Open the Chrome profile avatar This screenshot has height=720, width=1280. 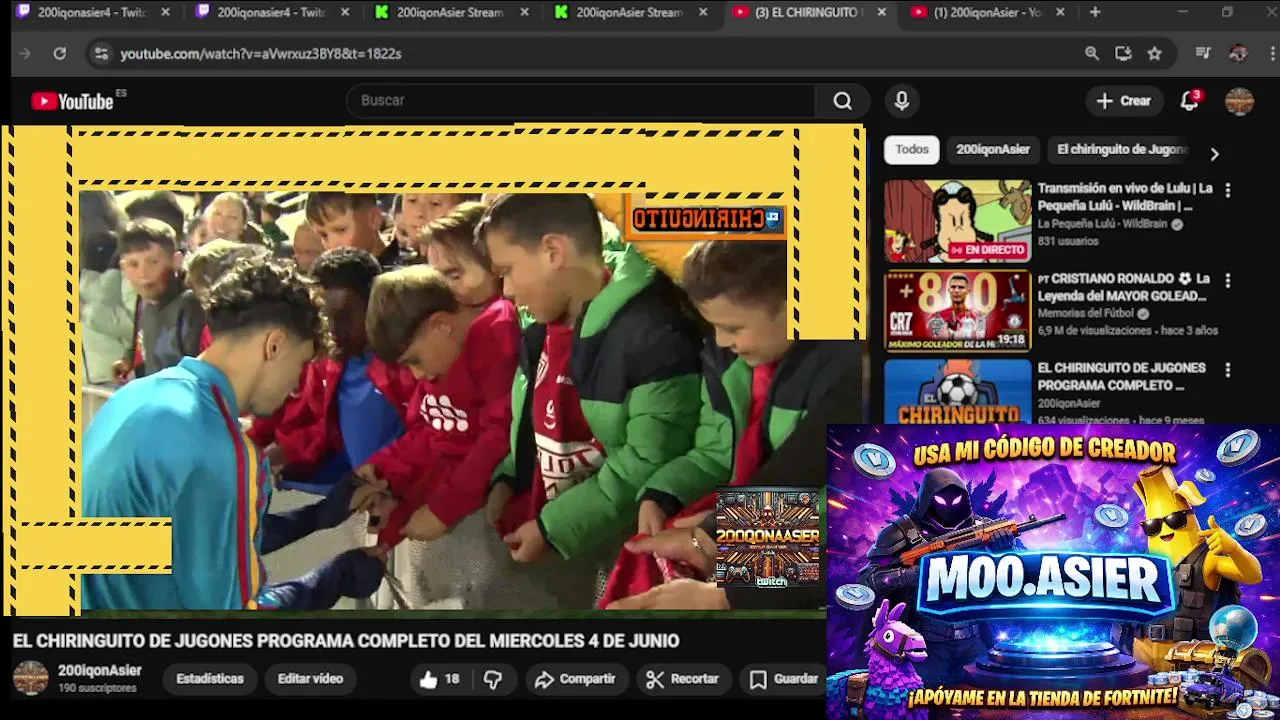pyautogui.click(x=1238, y=54)
